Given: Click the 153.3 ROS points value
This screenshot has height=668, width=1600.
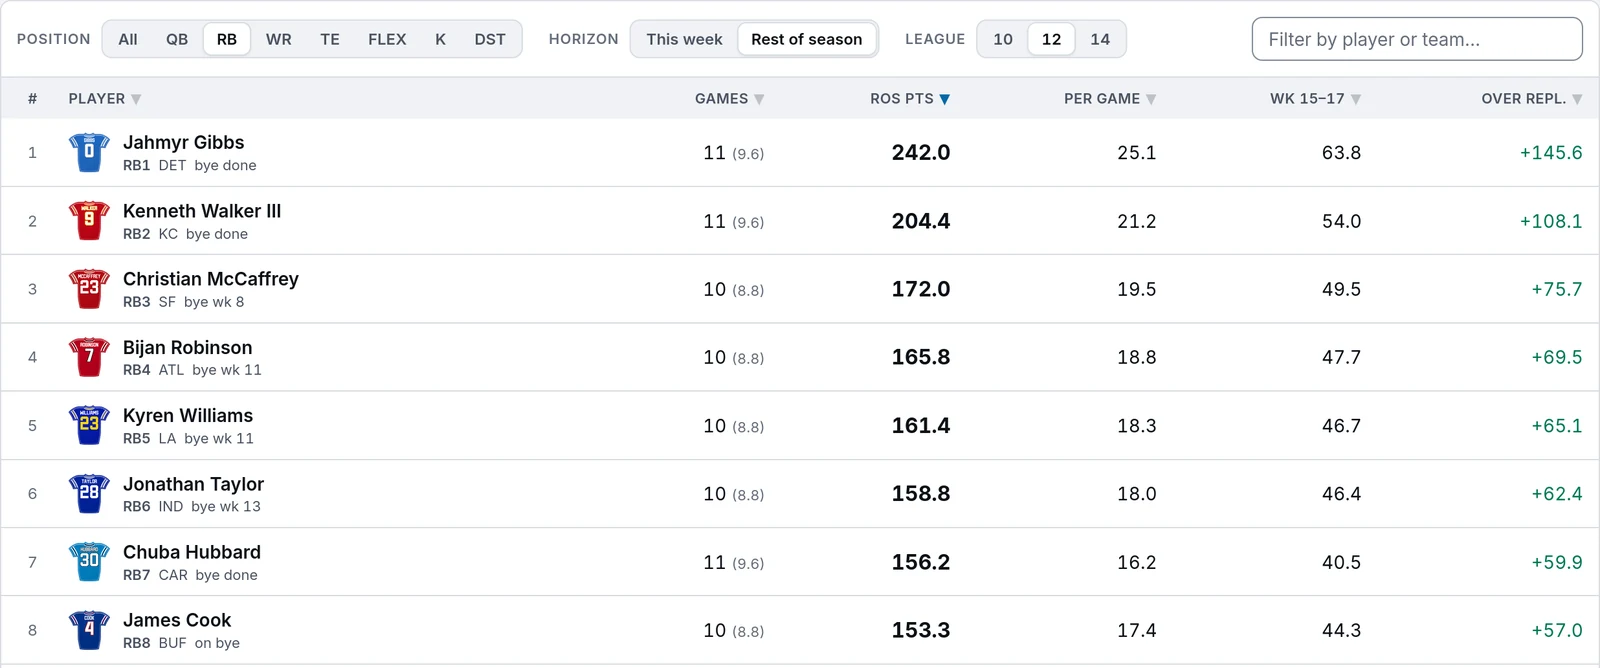Looking at the screenshot, I should click(921, 630).
